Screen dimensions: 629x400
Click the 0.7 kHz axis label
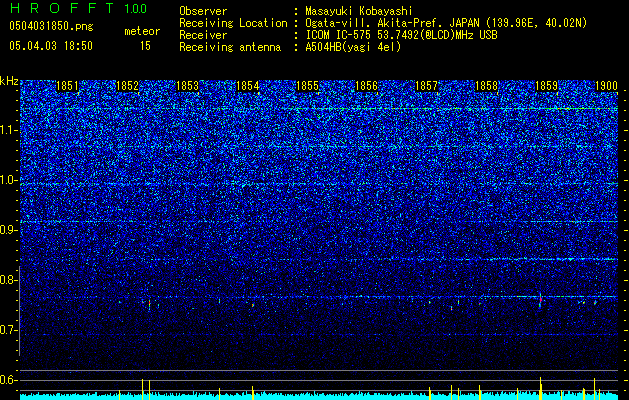pos(9,330)
